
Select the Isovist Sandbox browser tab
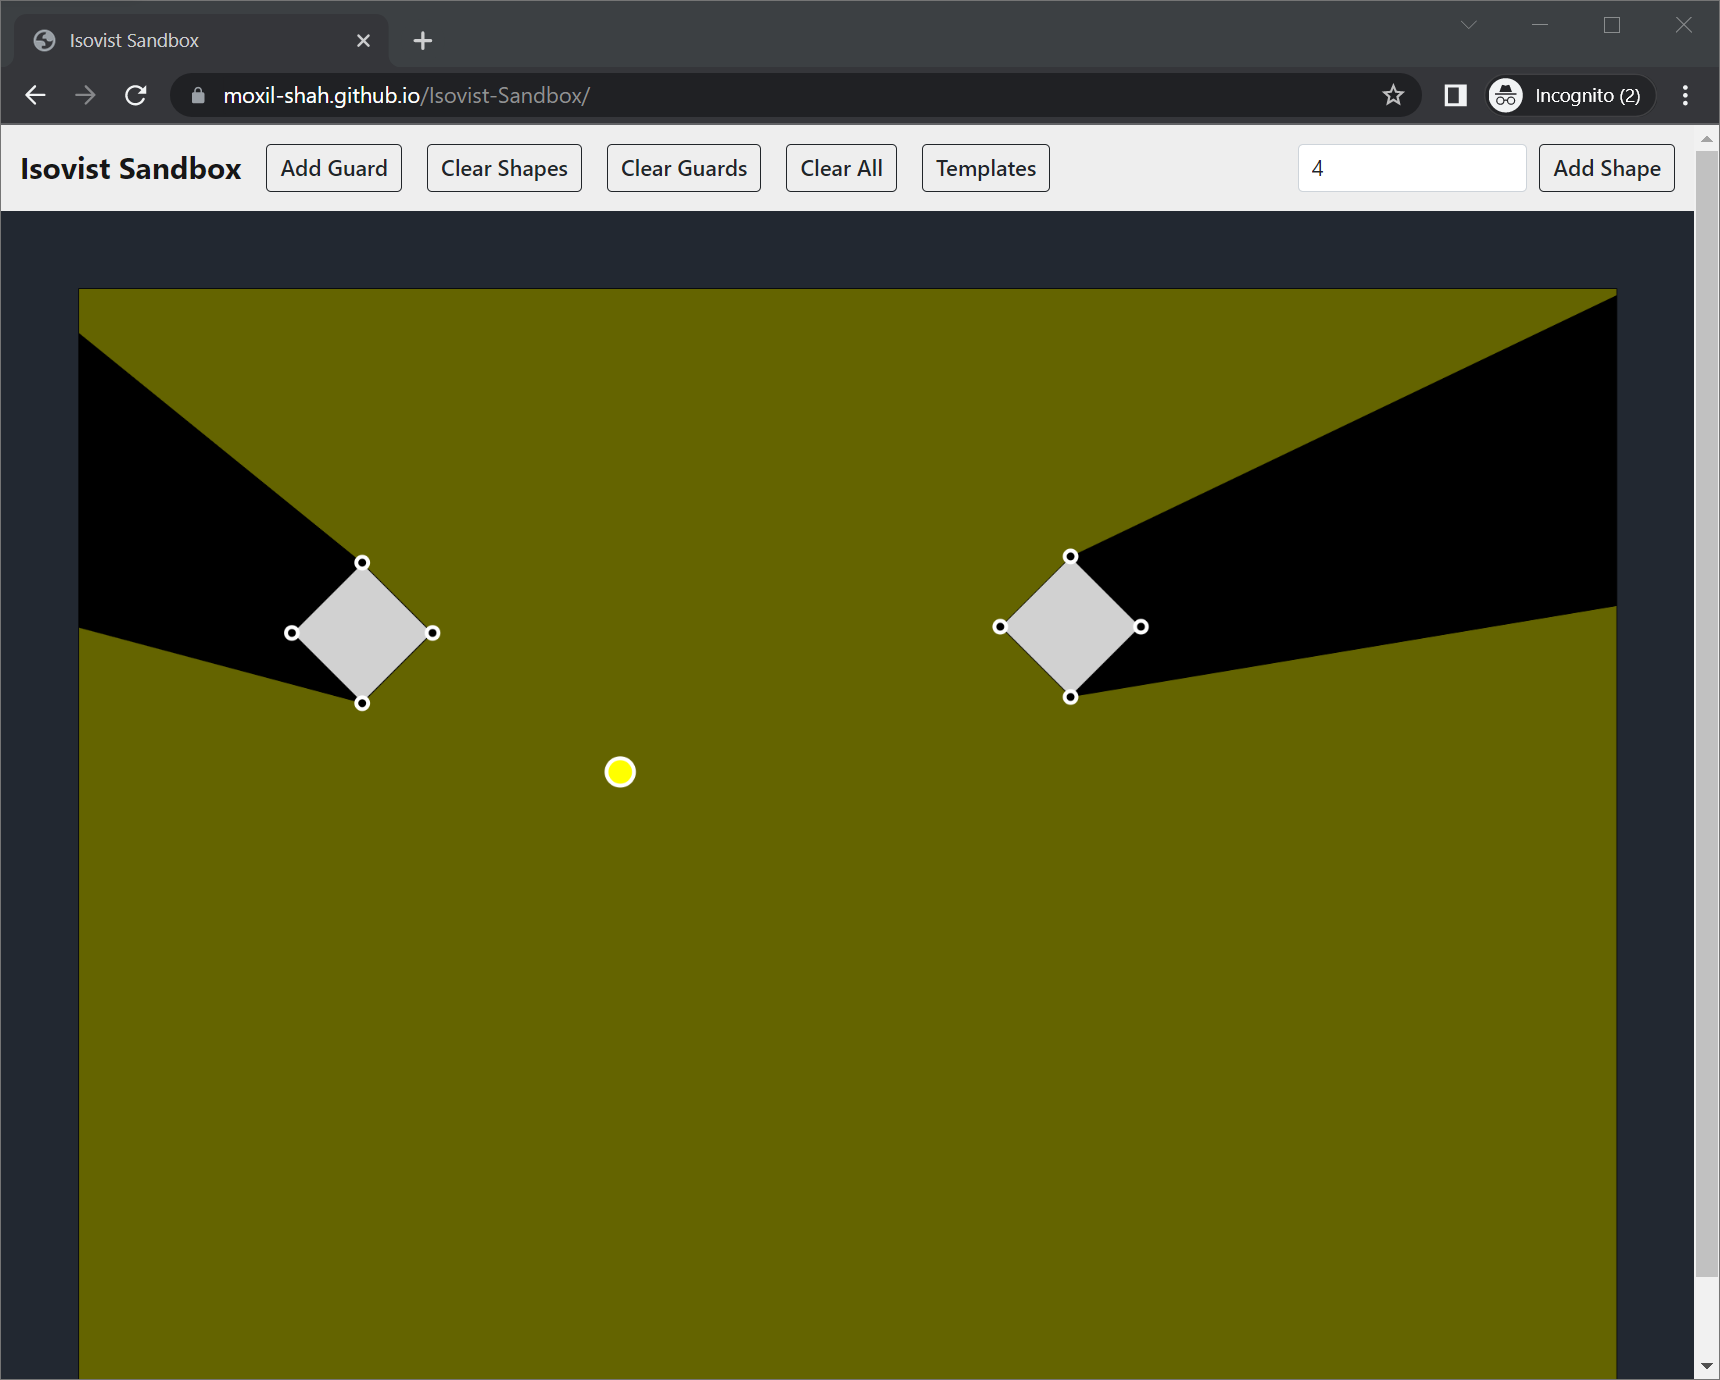point(200,41)
